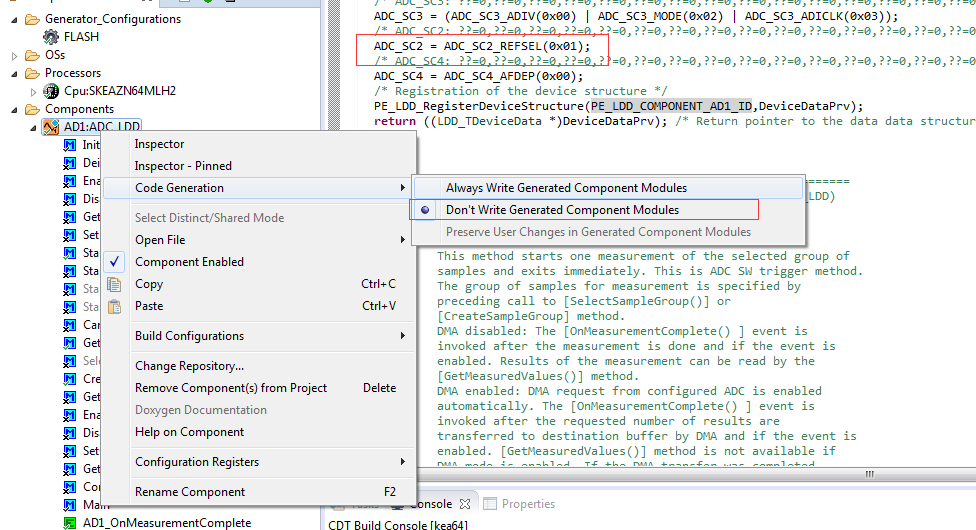Collapse the Generator_Configurations tree node
The image size is (976, 530).
click(x=14, y=20)
